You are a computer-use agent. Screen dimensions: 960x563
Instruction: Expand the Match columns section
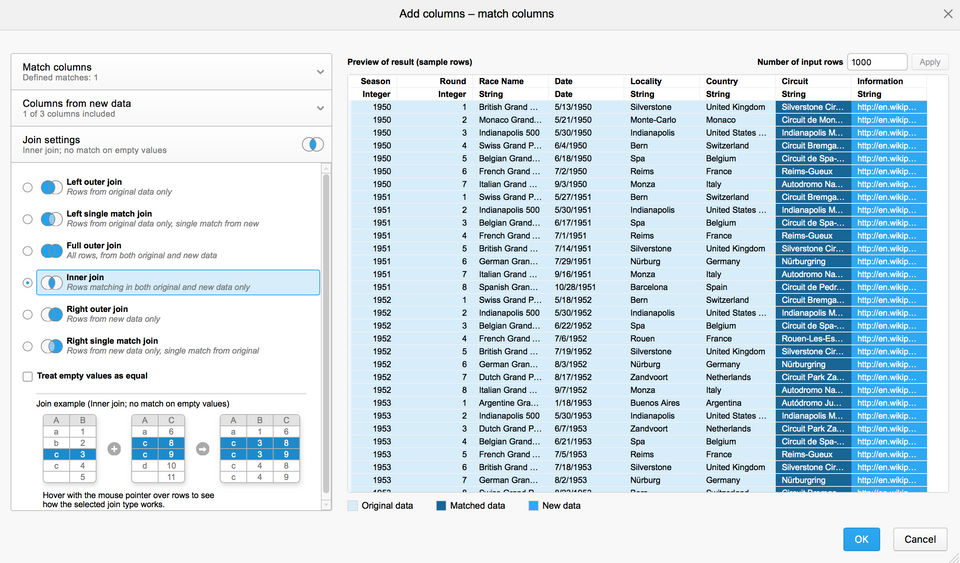tap(319, 72)
